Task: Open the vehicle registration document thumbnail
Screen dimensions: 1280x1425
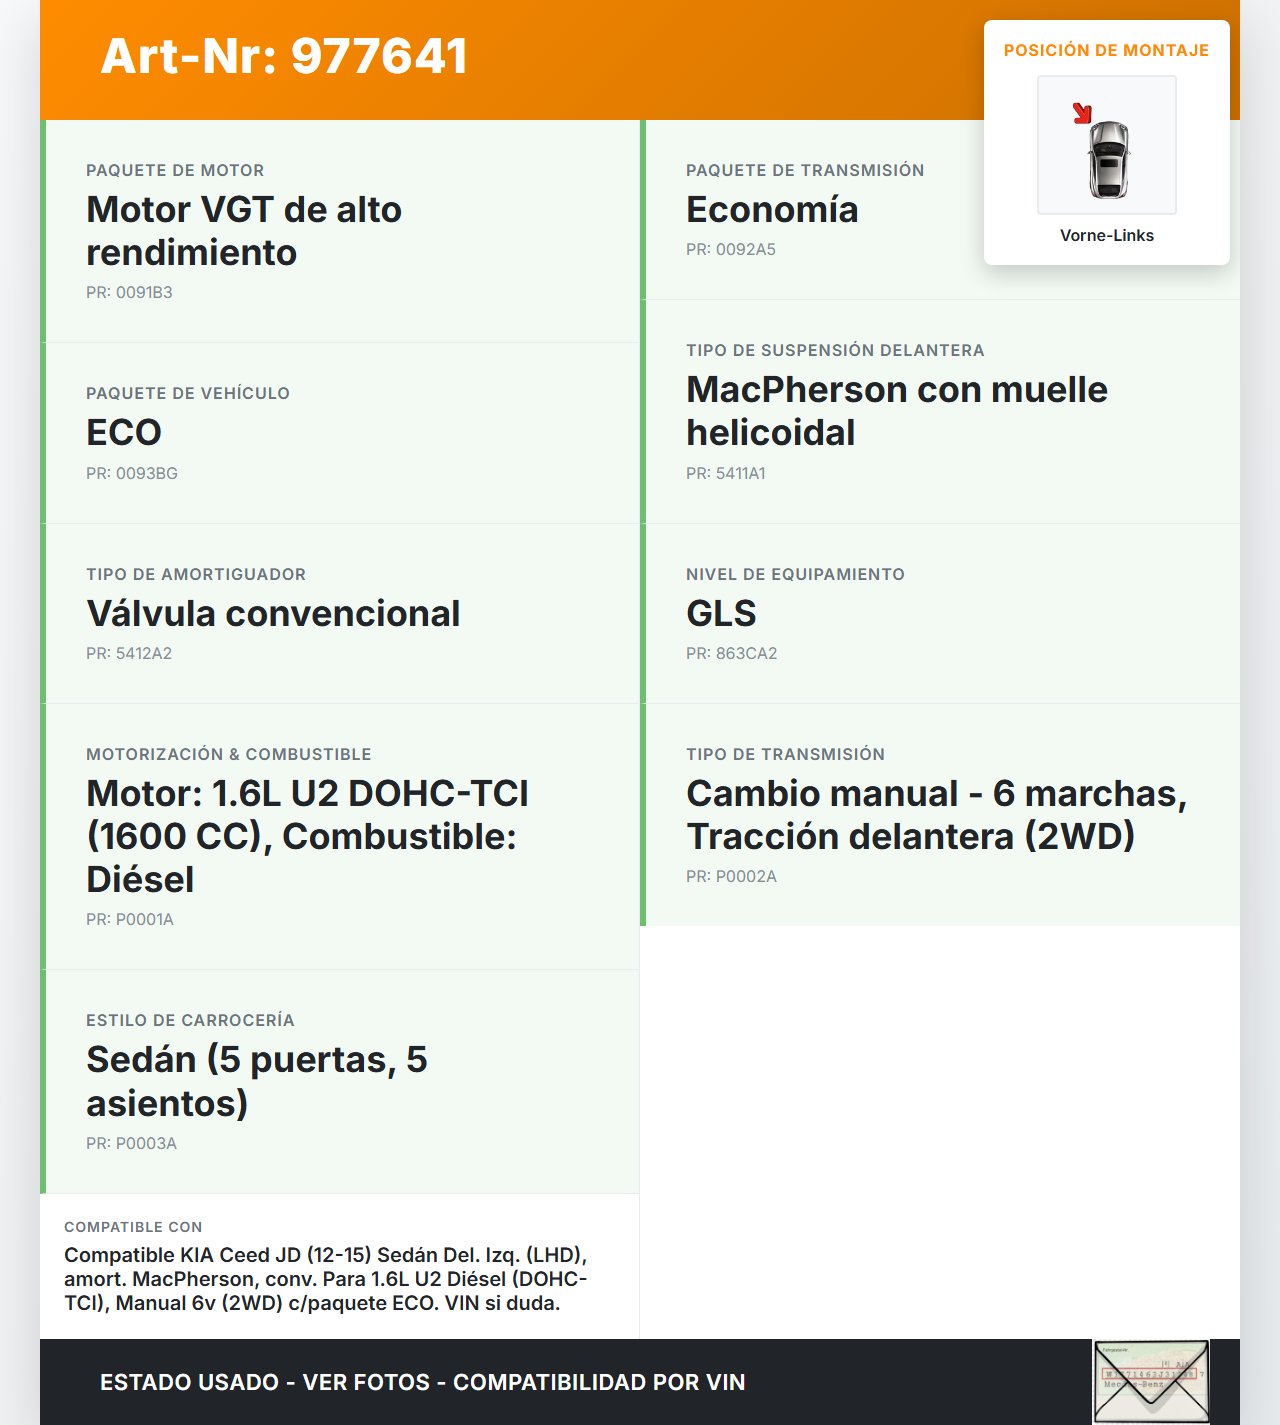Action: coord(1151,1381)
